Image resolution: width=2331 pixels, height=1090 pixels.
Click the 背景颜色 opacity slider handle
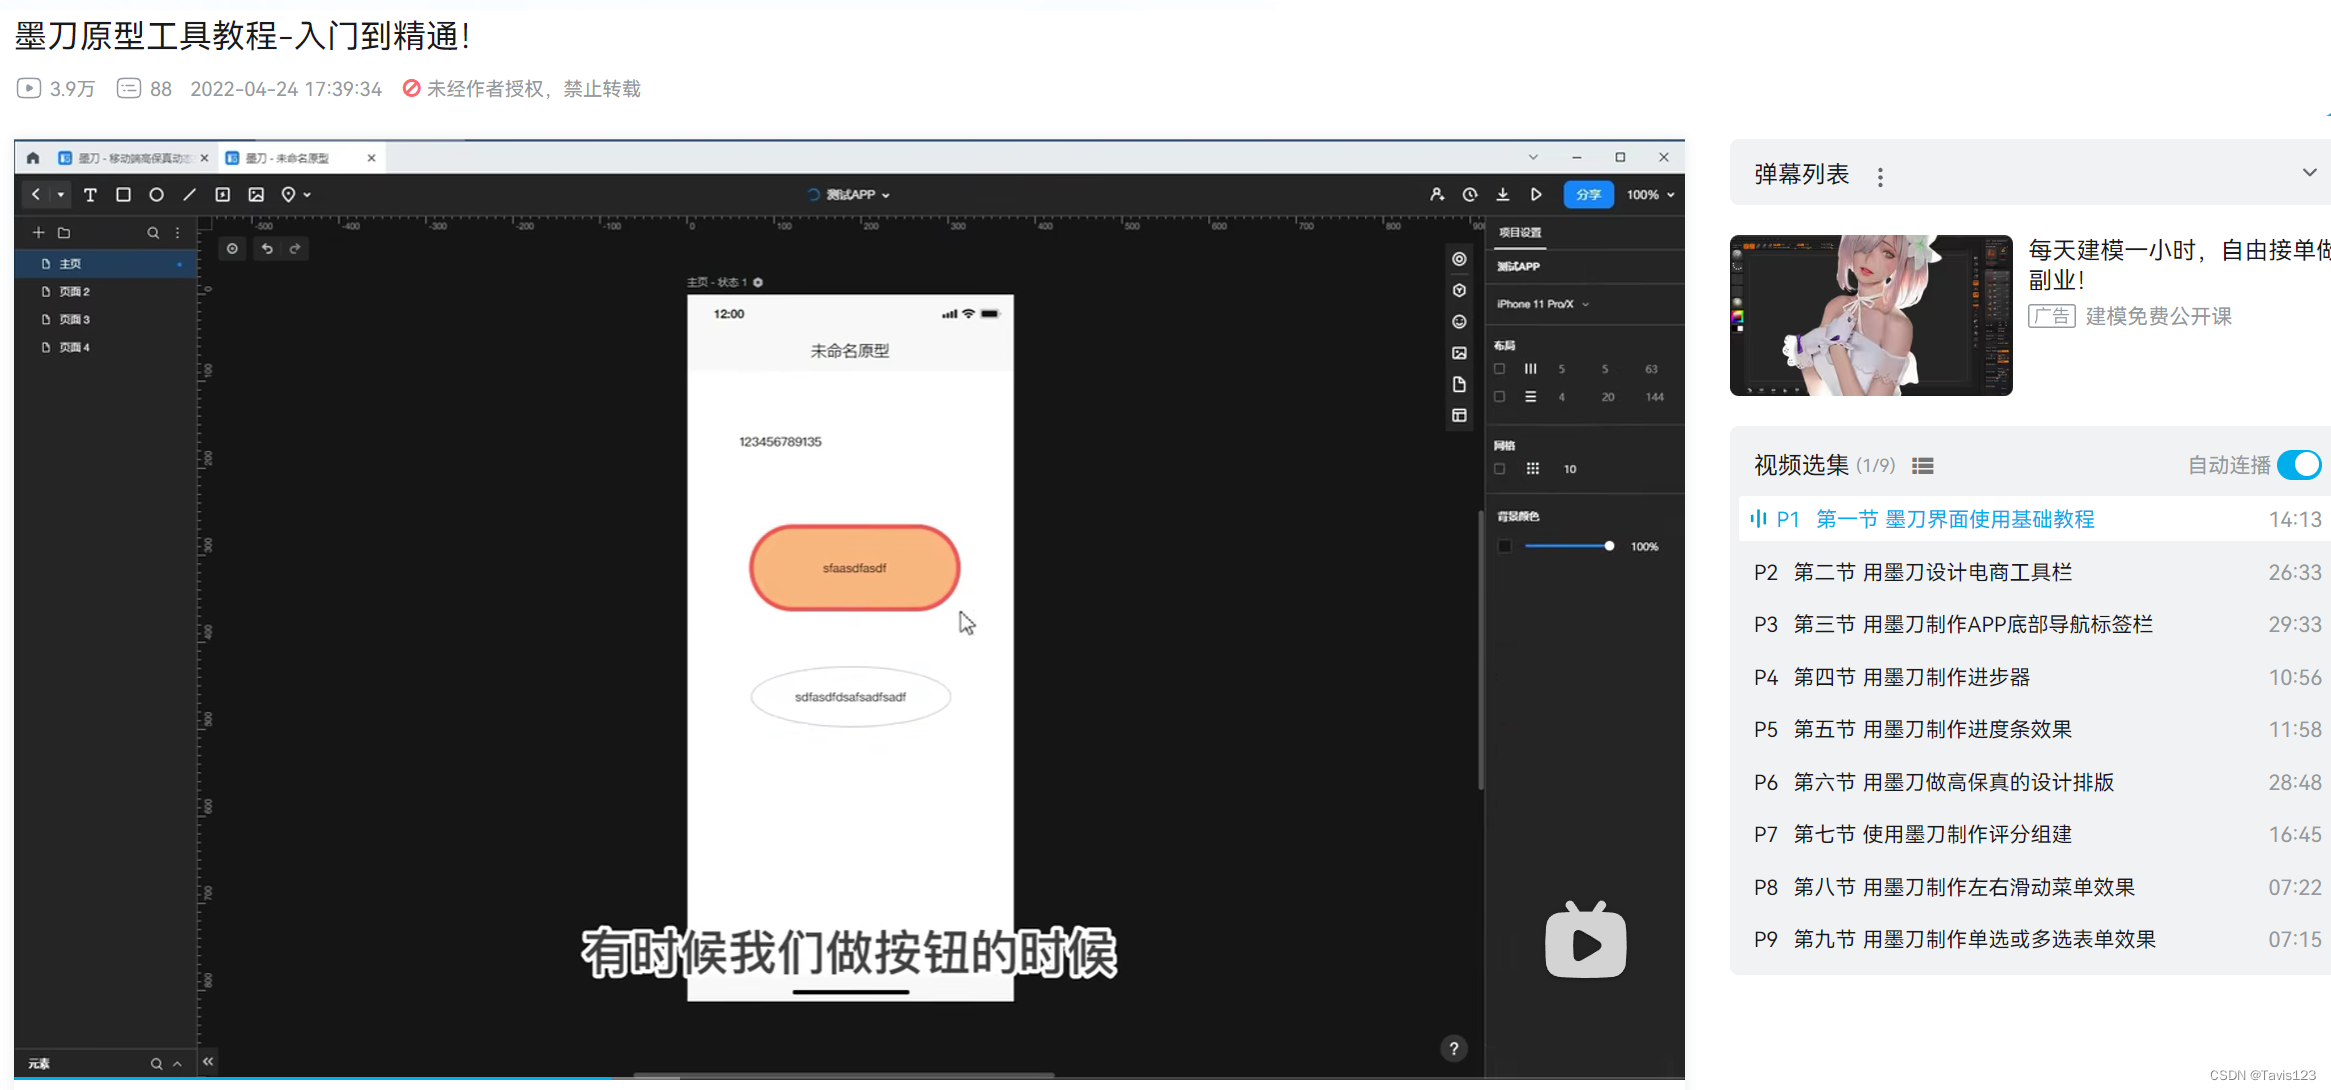pyautogui.click(x=1608, y=546)
